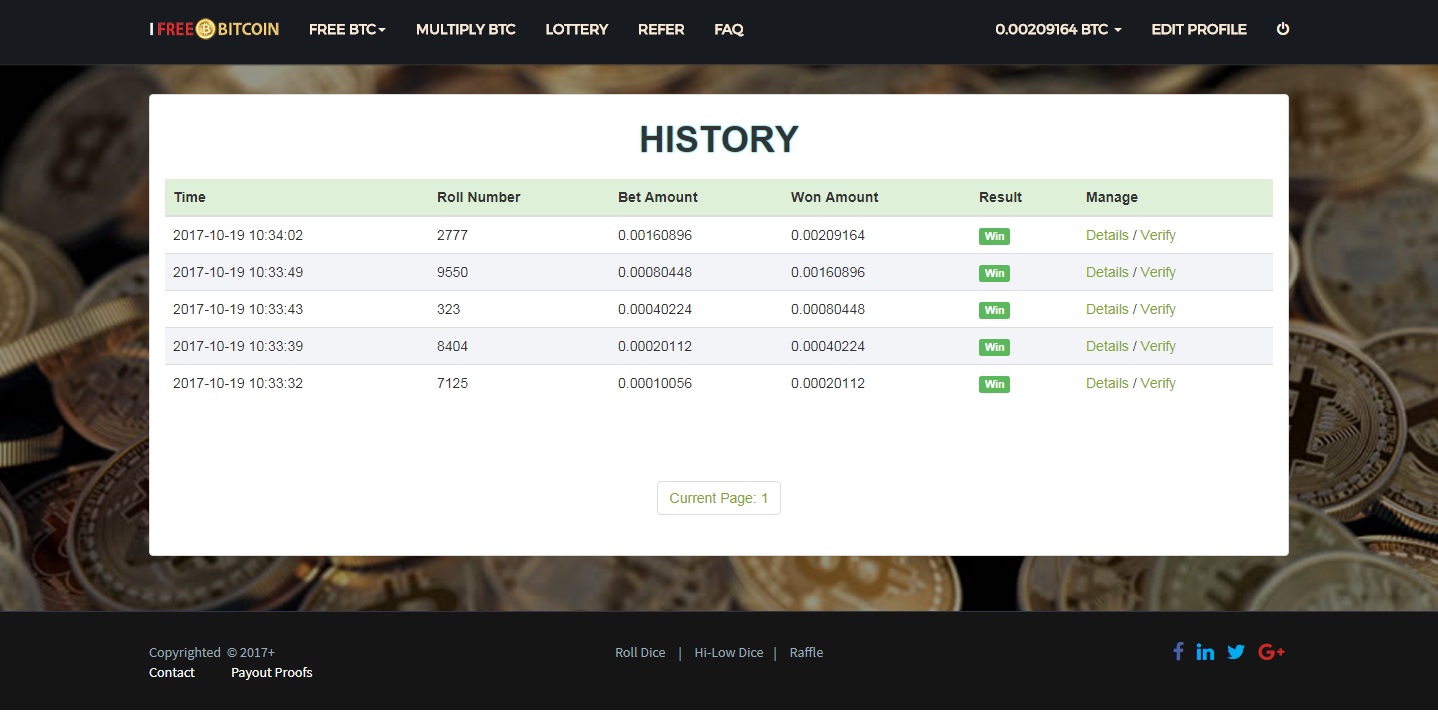Click the Won Amount column header
The height and width of the screenshot is (712, 1438).
pos(835,197)
